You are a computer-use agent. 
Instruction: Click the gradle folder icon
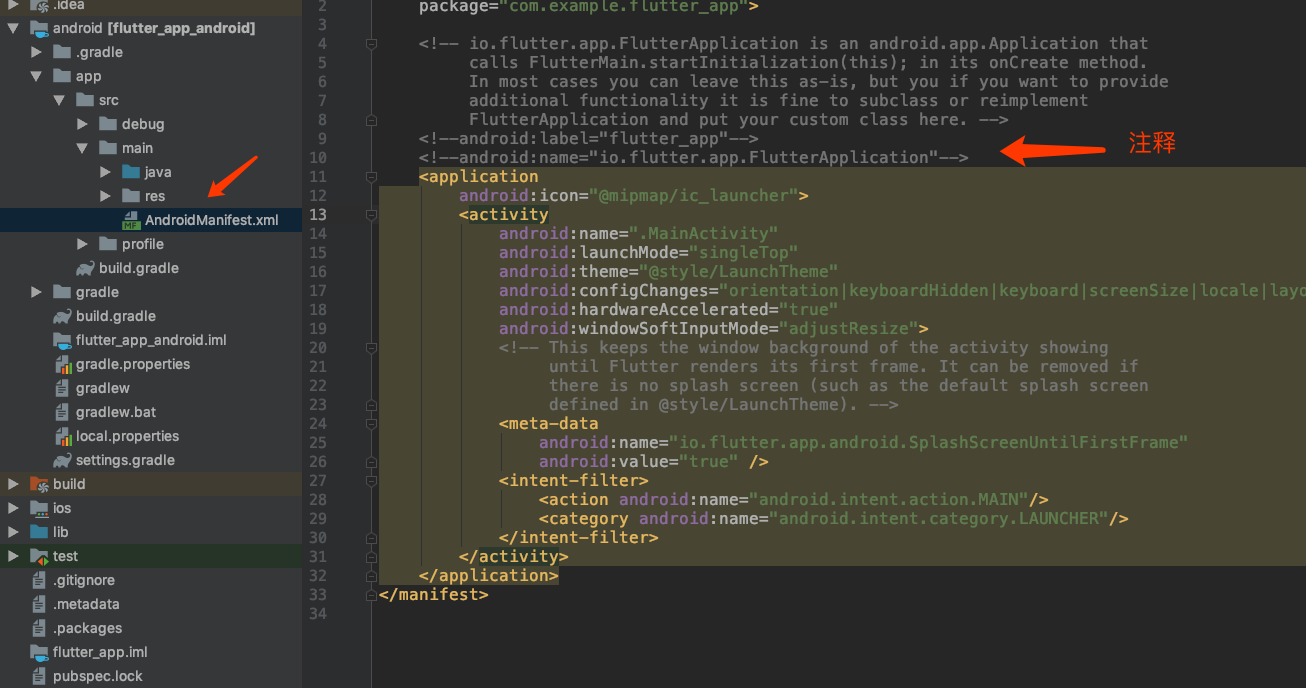point(62,292)
